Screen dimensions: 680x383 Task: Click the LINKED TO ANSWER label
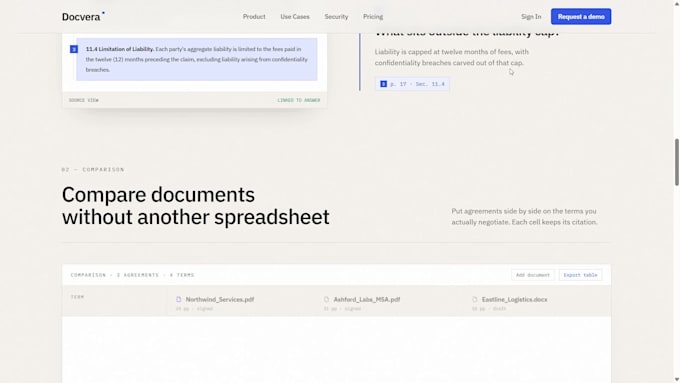click(299, 100)
